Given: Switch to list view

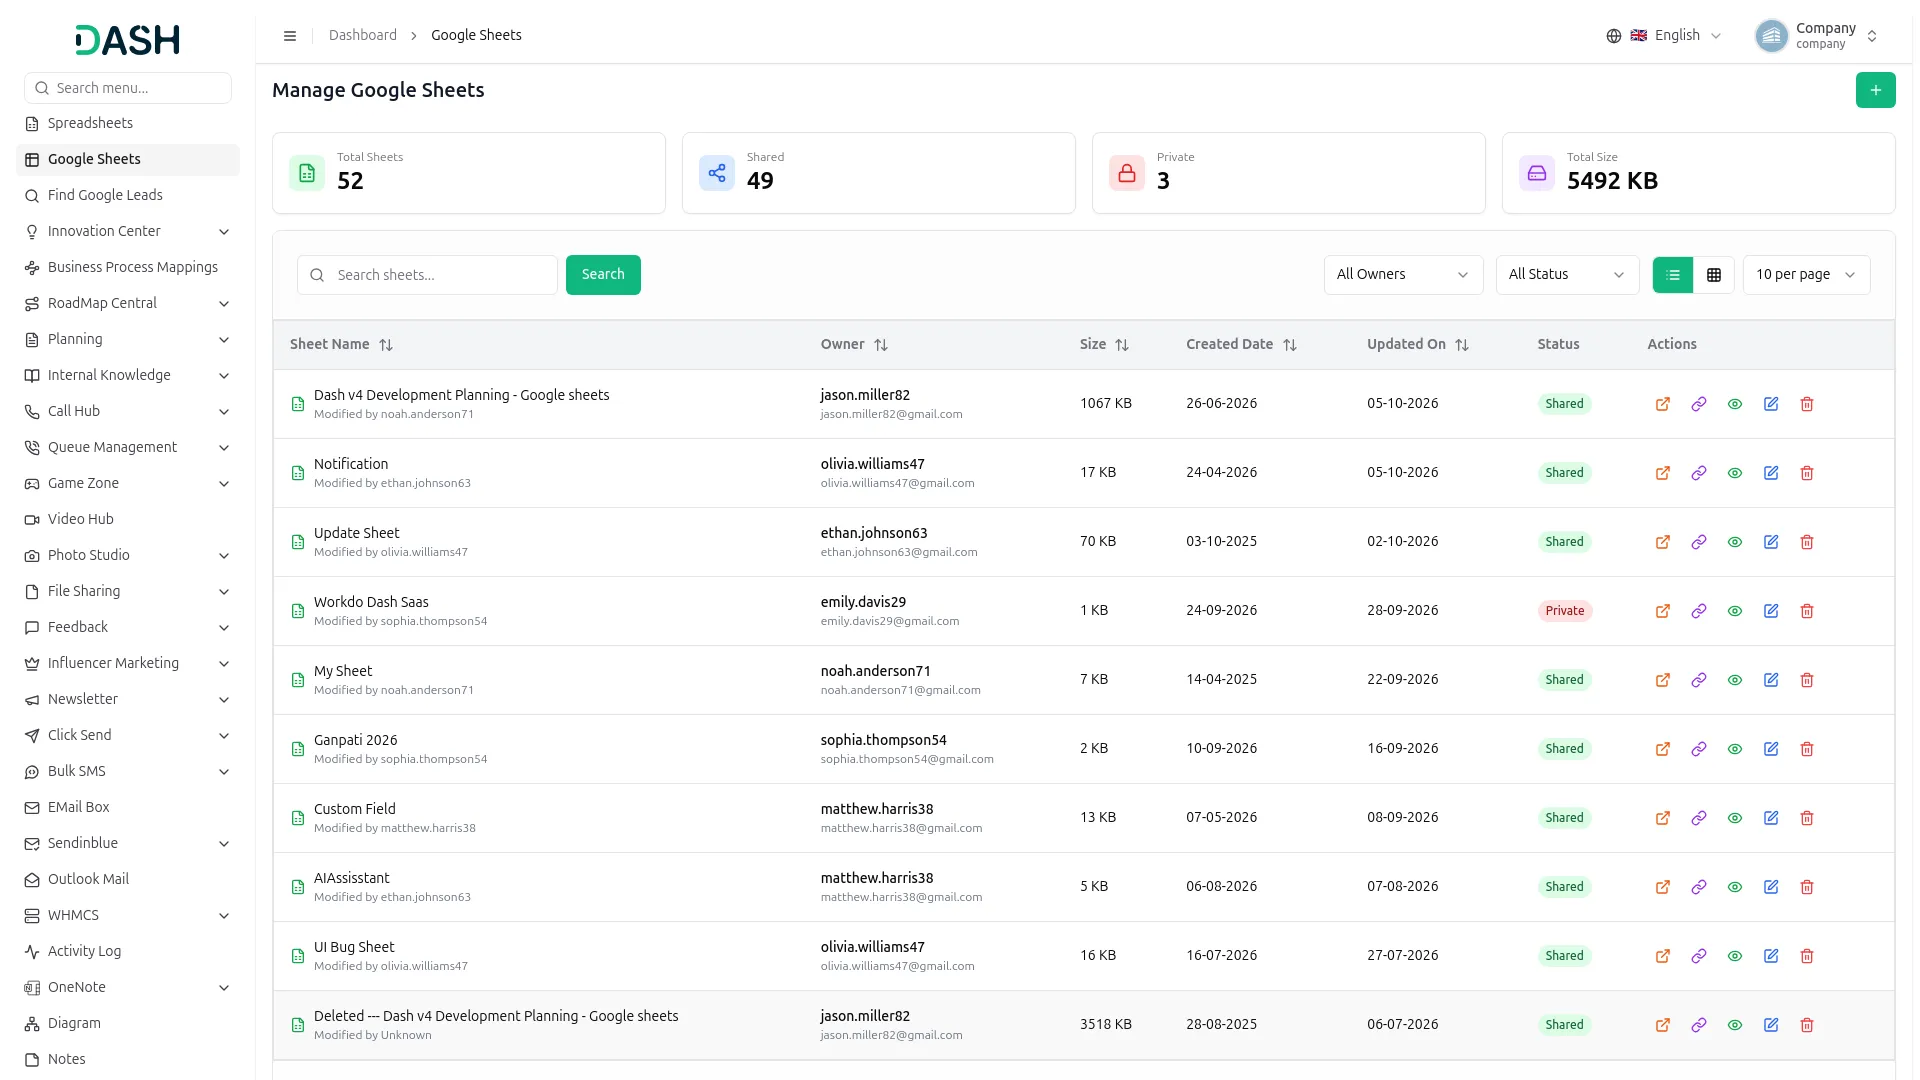Looking at the screenshot, I should click(x=1673, y=275).
